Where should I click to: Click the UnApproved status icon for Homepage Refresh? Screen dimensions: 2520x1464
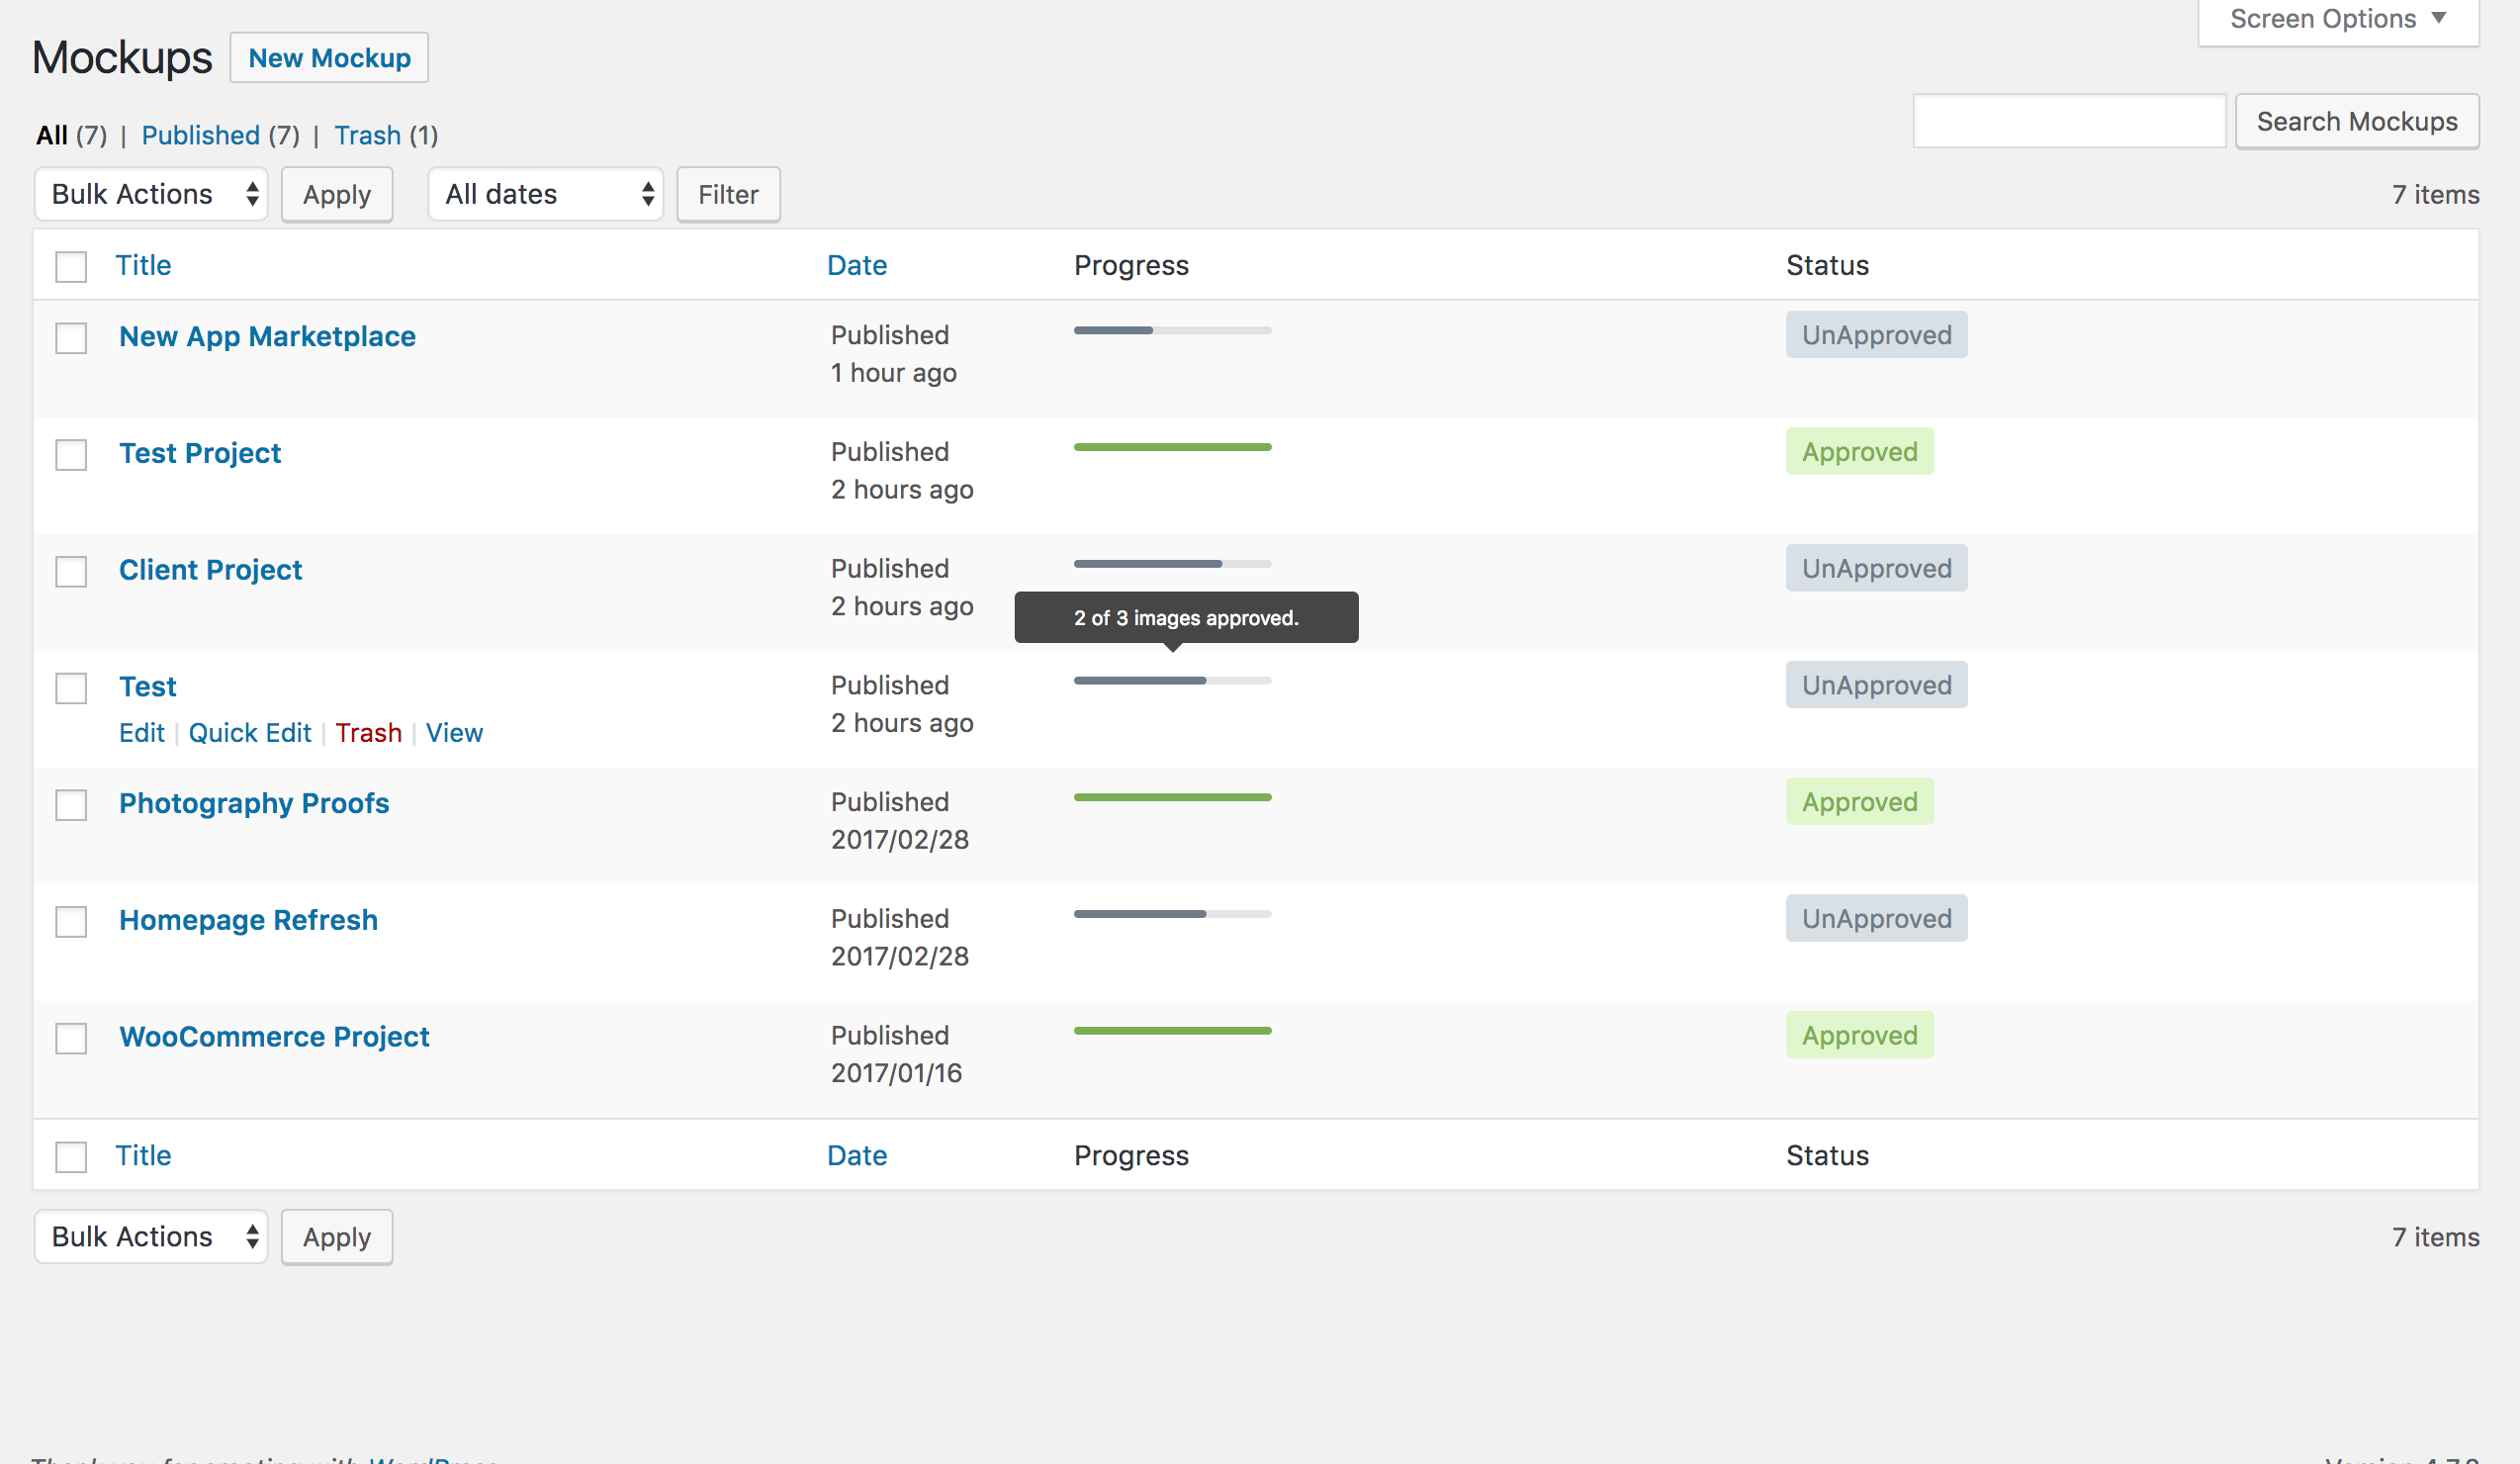(x=1874, y=919)
